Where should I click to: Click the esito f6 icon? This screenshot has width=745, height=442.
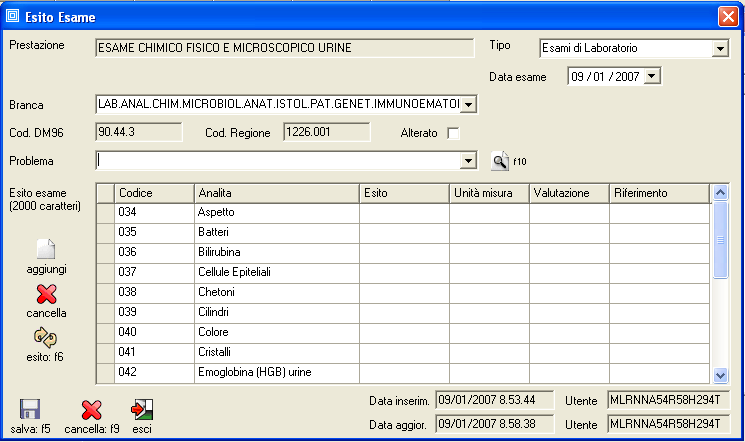click(x=46, y=337)
